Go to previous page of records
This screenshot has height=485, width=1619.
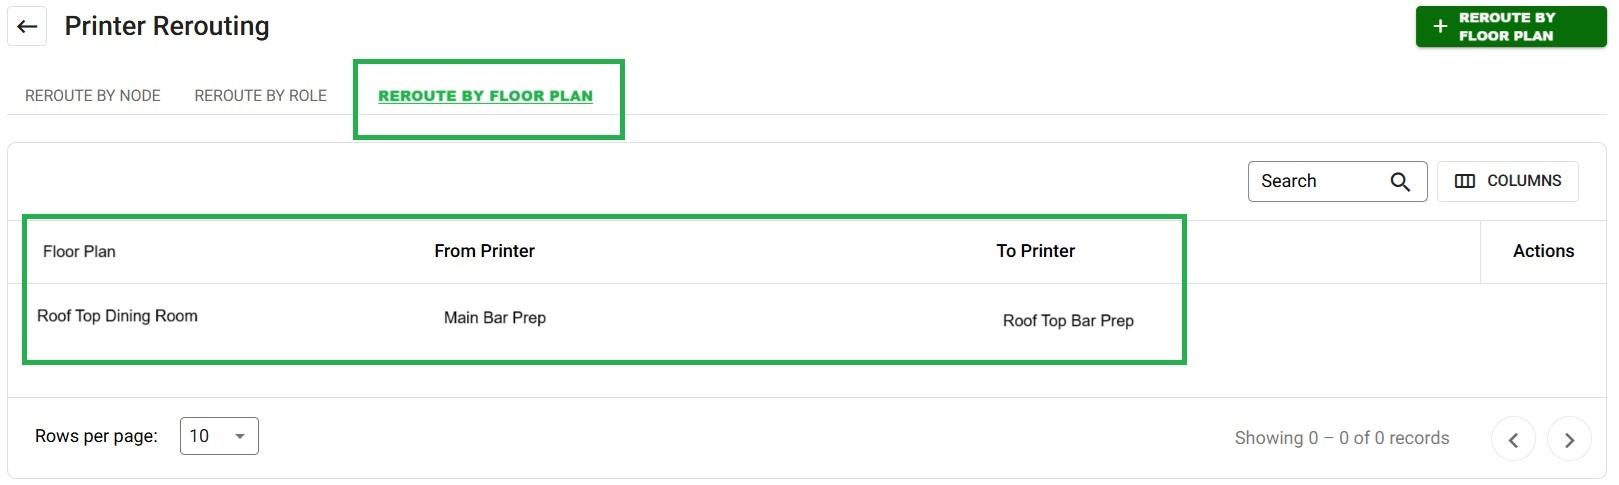pyautogui.click(x=1514, y=439)
